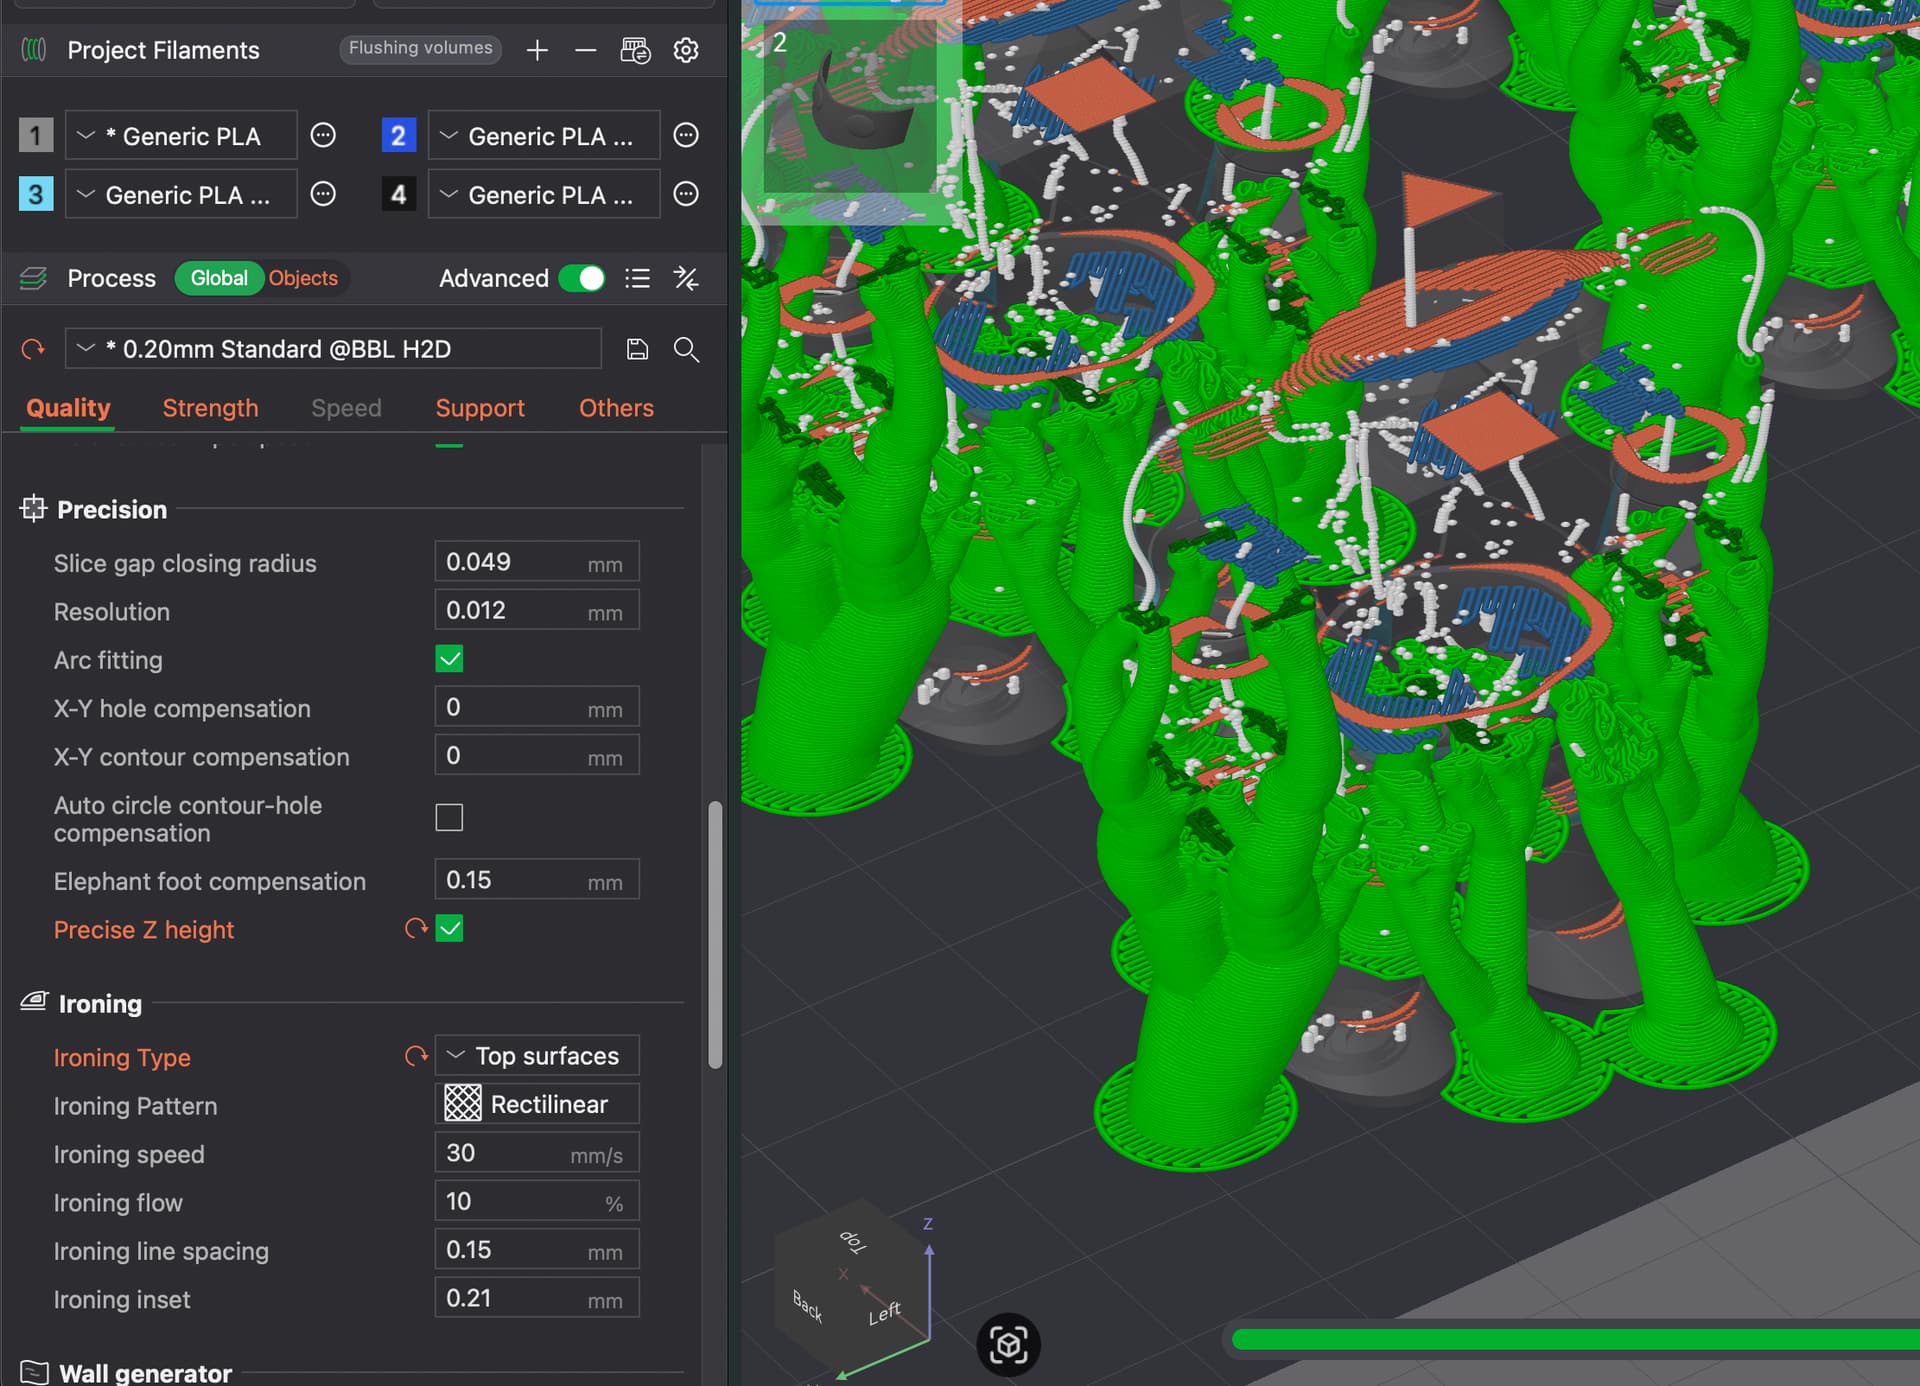The width and height of the screenshot is (1920, 1386).
Task: Switch process scope to Global
Action: [x=219, y=278]
